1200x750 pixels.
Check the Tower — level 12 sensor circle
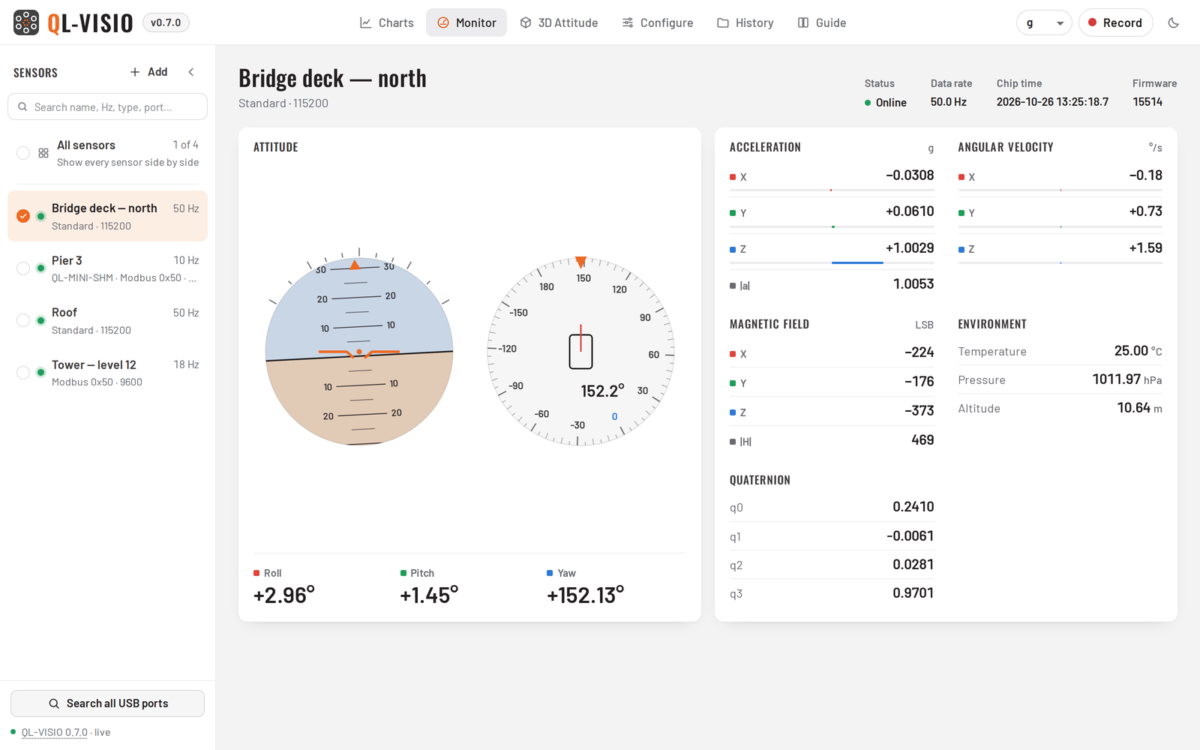coord(23,372)
